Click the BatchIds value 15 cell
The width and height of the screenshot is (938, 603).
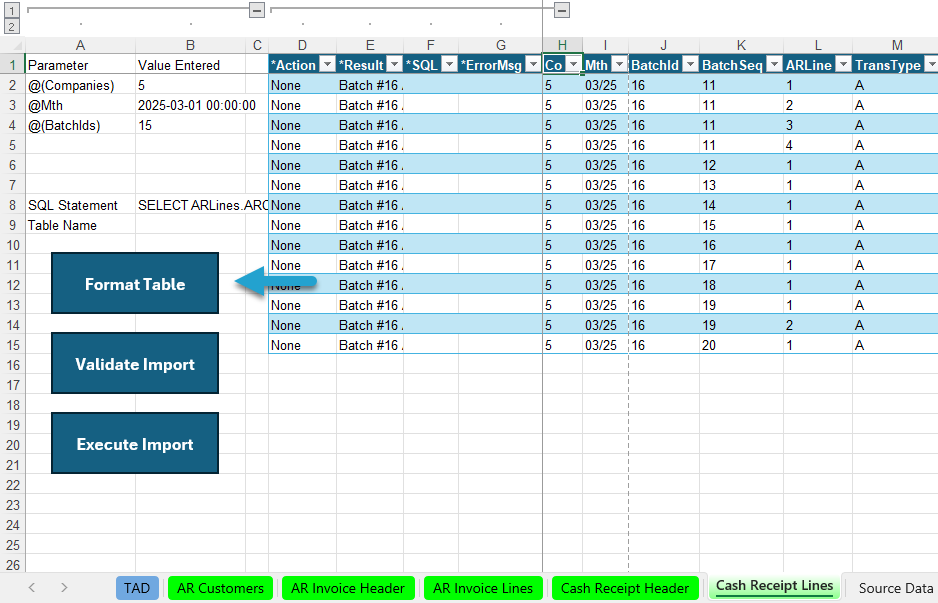coord(190,125)
